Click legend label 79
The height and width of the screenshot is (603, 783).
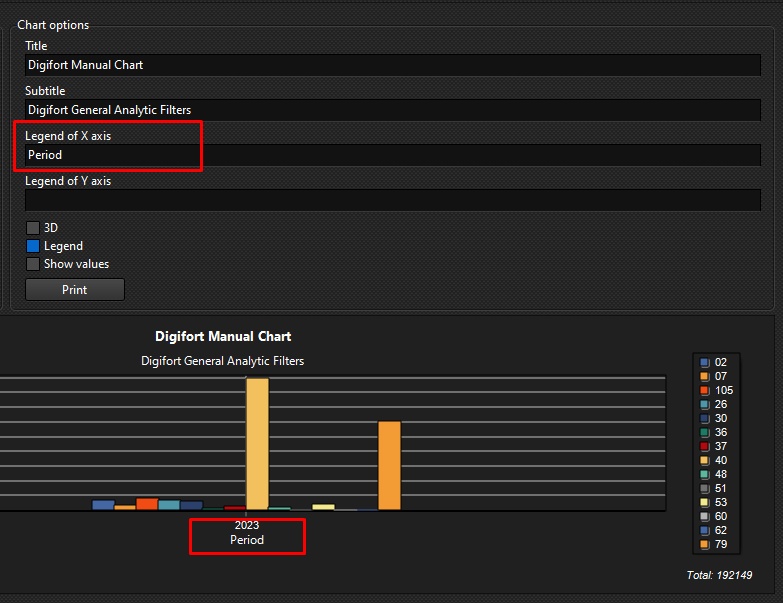point(721,544)
